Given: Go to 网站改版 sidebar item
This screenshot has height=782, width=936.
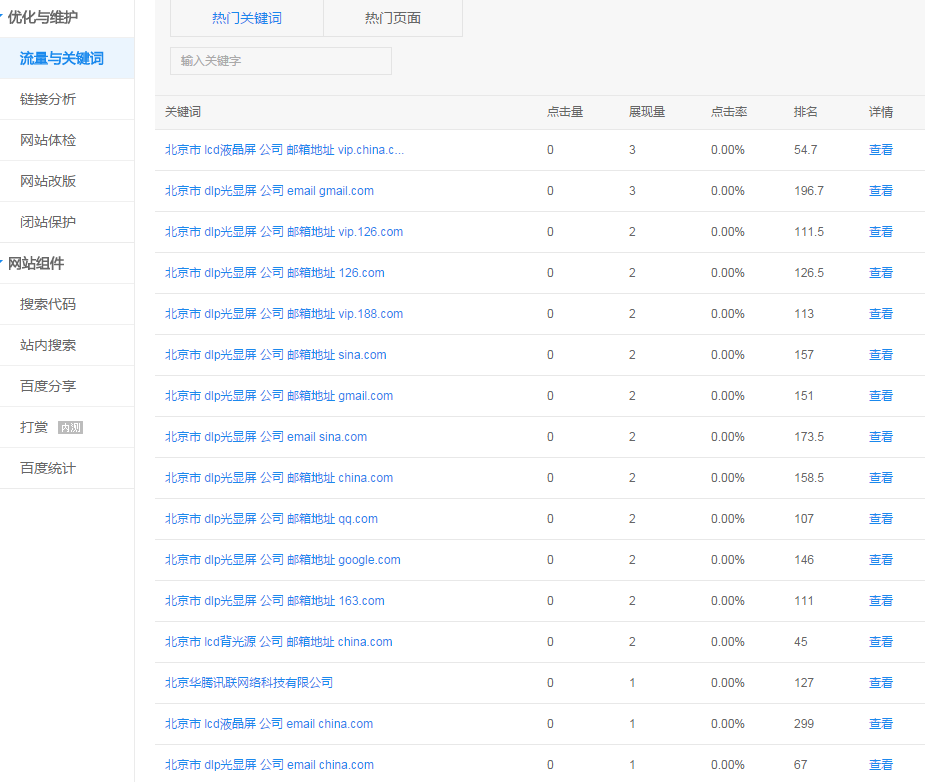Looking at the screenshot, I should point(48,181).
